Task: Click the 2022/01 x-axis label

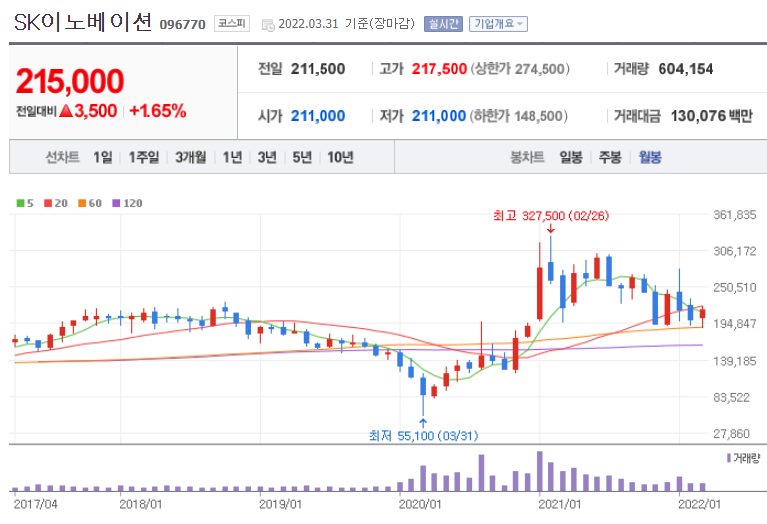Action: tap(699, 504)
